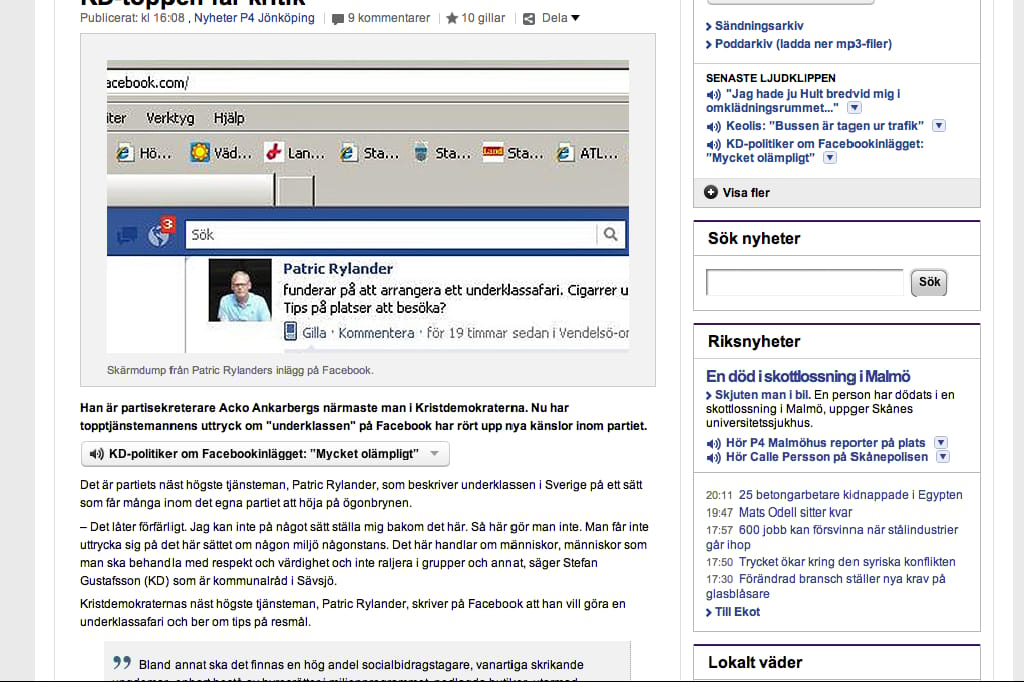Click the comments speech bubble icon
This screenshot has width=1024, height=682.
(x=338, y=19)
